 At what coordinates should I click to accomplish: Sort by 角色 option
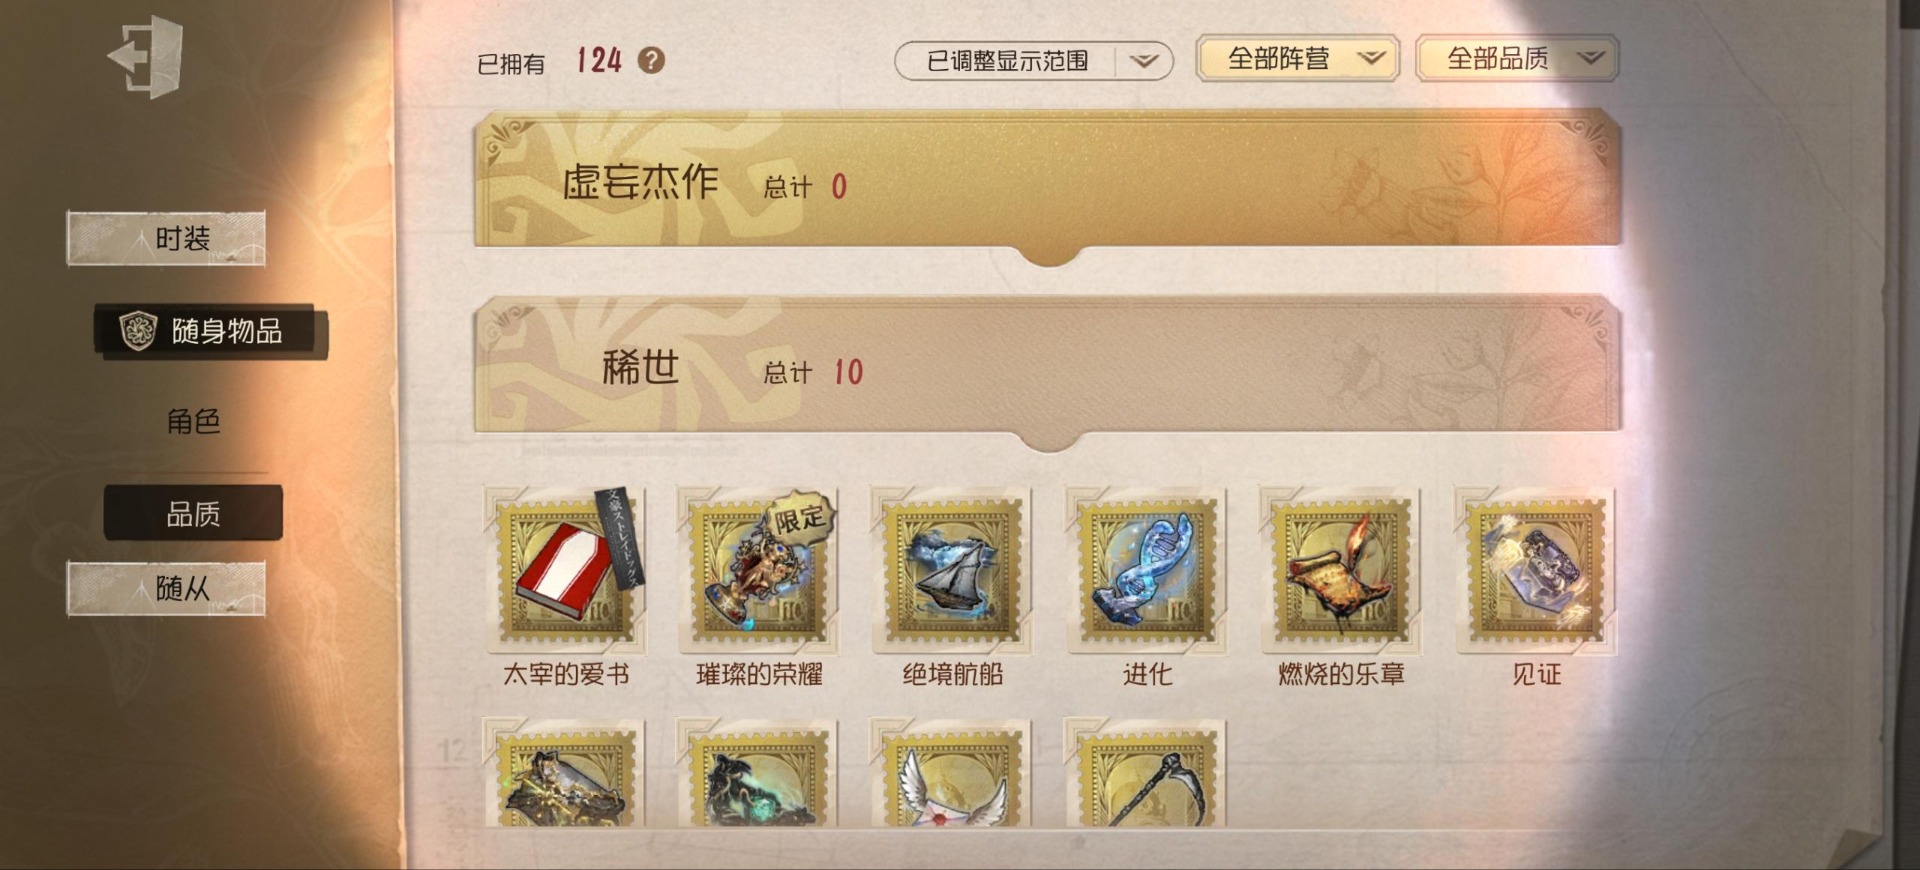click(193, 421)
